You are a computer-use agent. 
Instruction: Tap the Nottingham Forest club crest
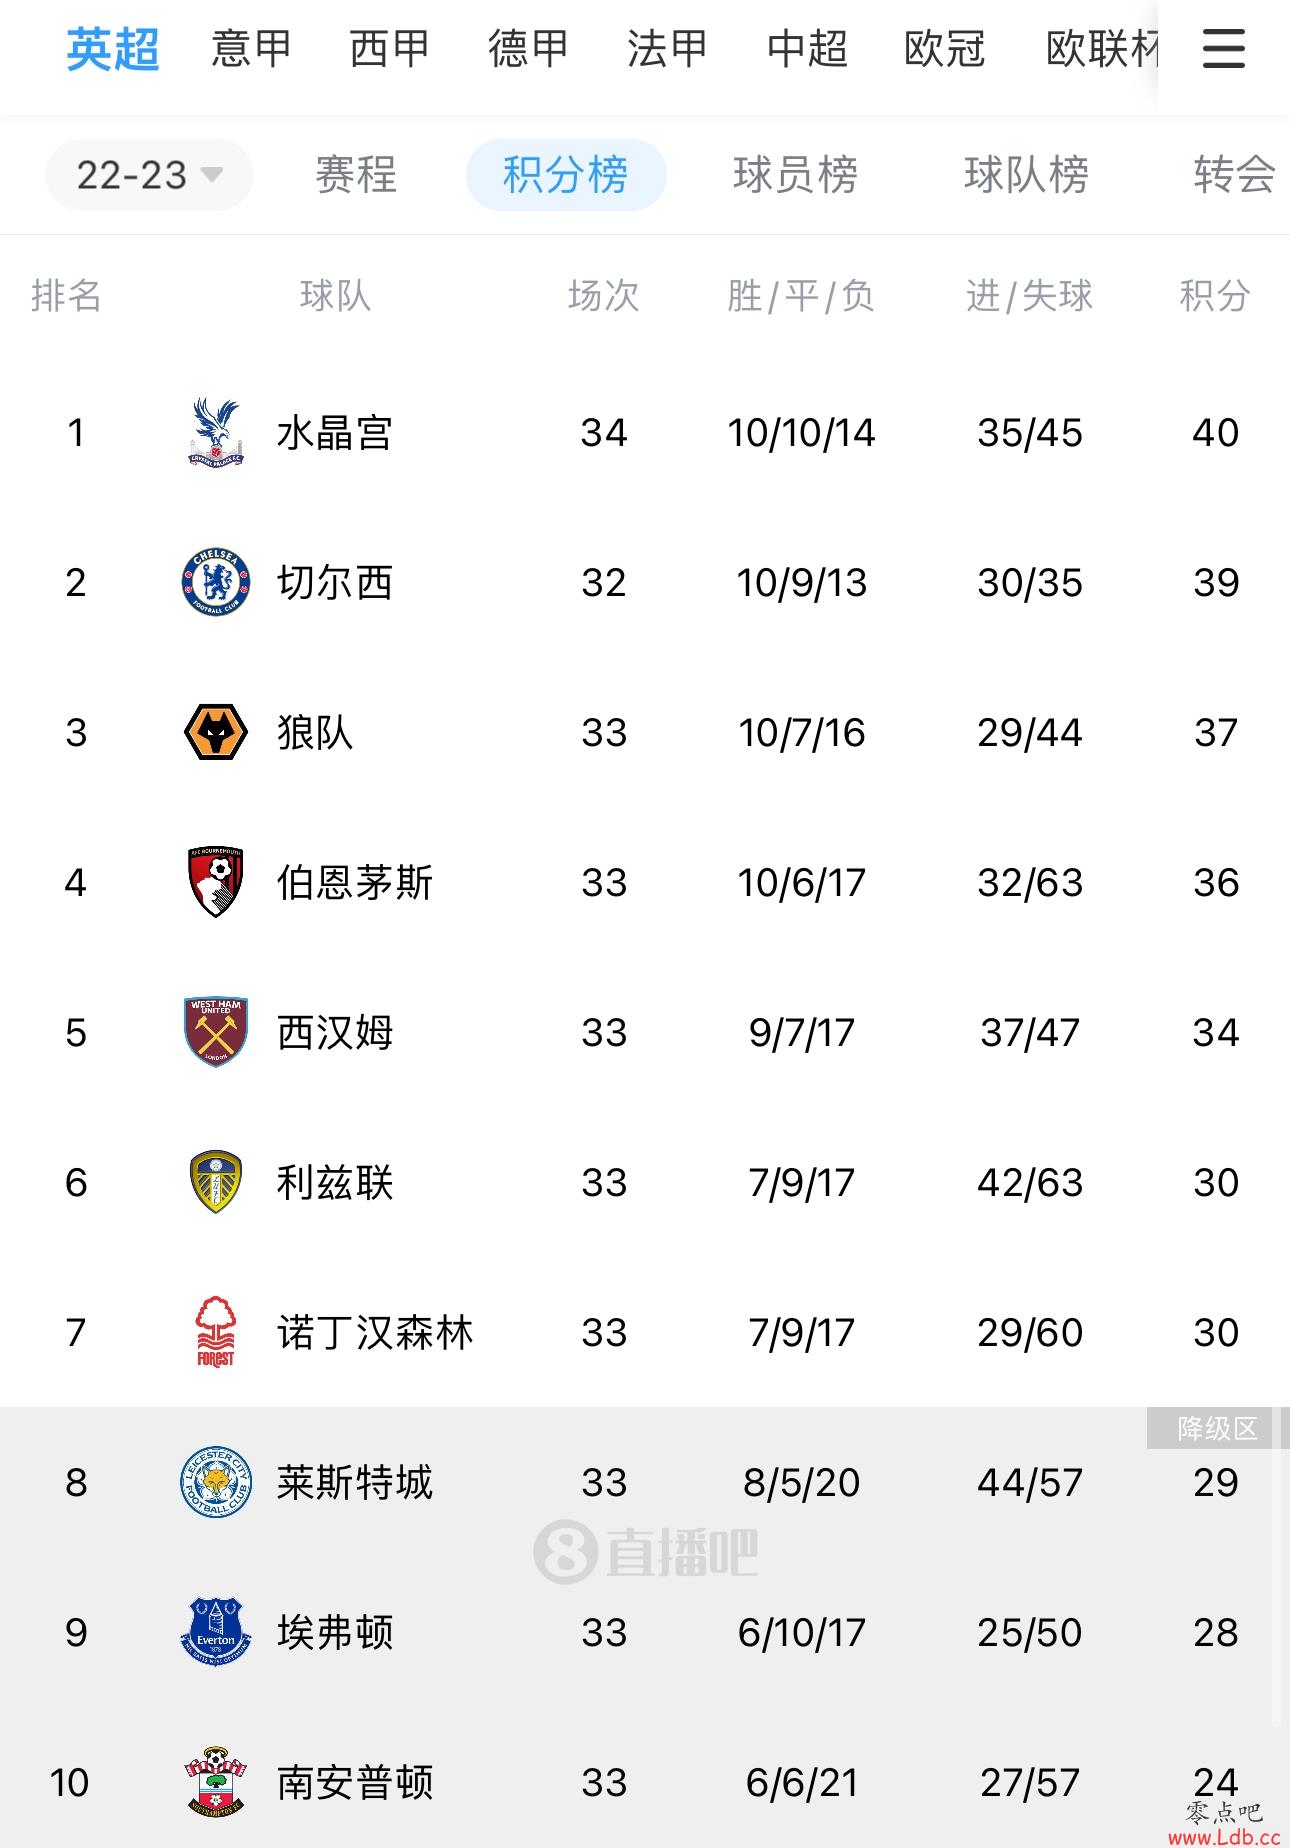pos(216,1332)
